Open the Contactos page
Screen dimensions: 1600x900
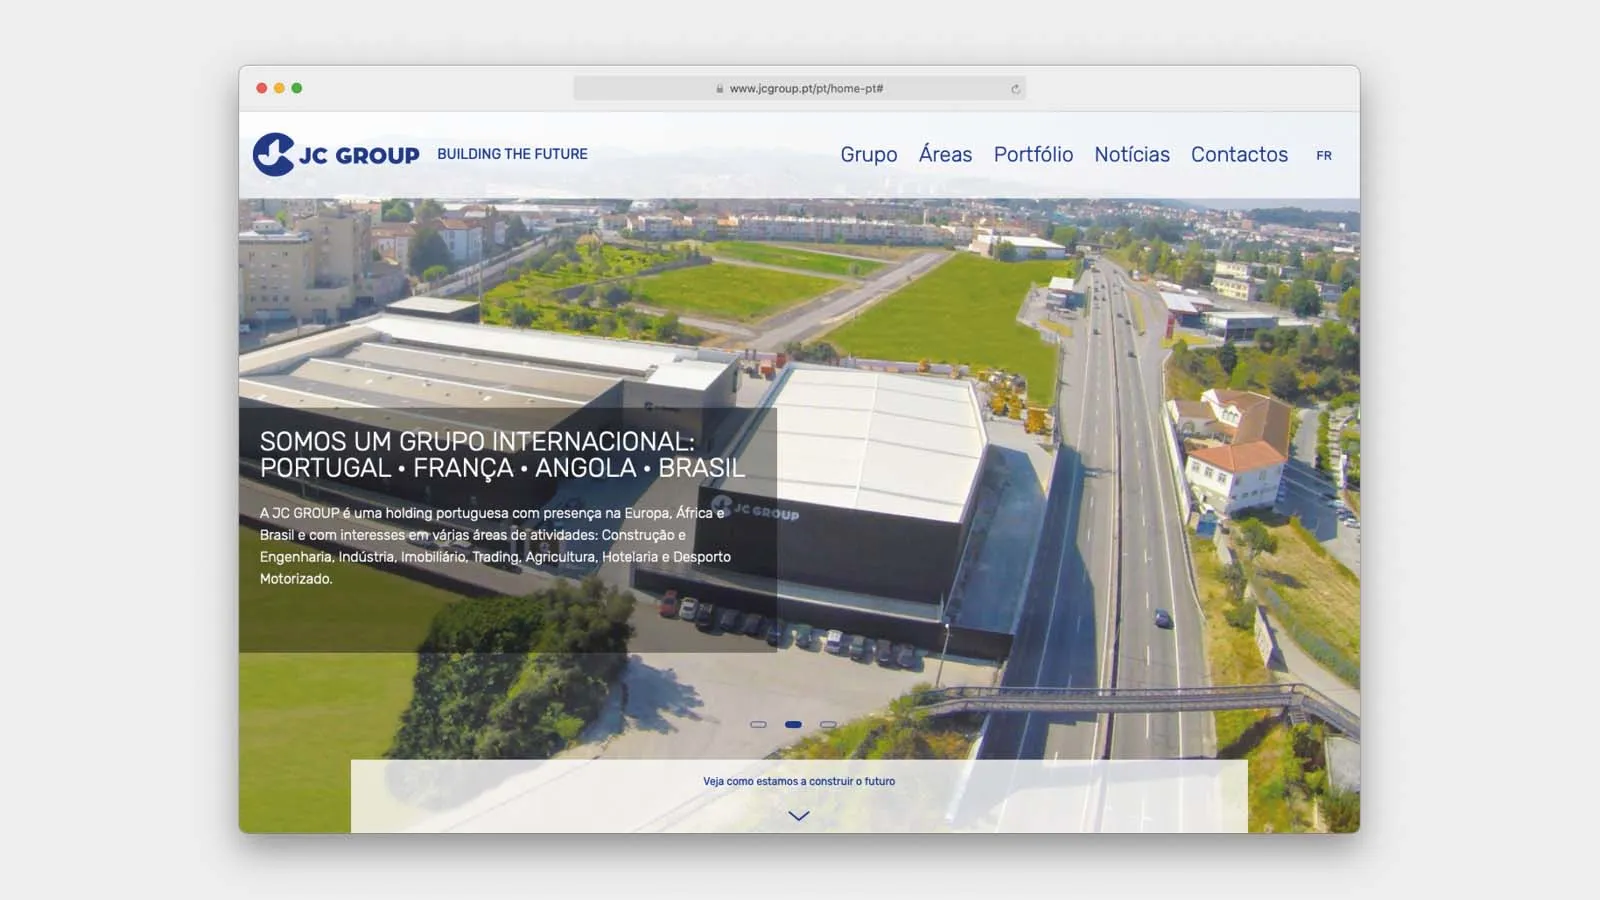[x=1239, y=154]
